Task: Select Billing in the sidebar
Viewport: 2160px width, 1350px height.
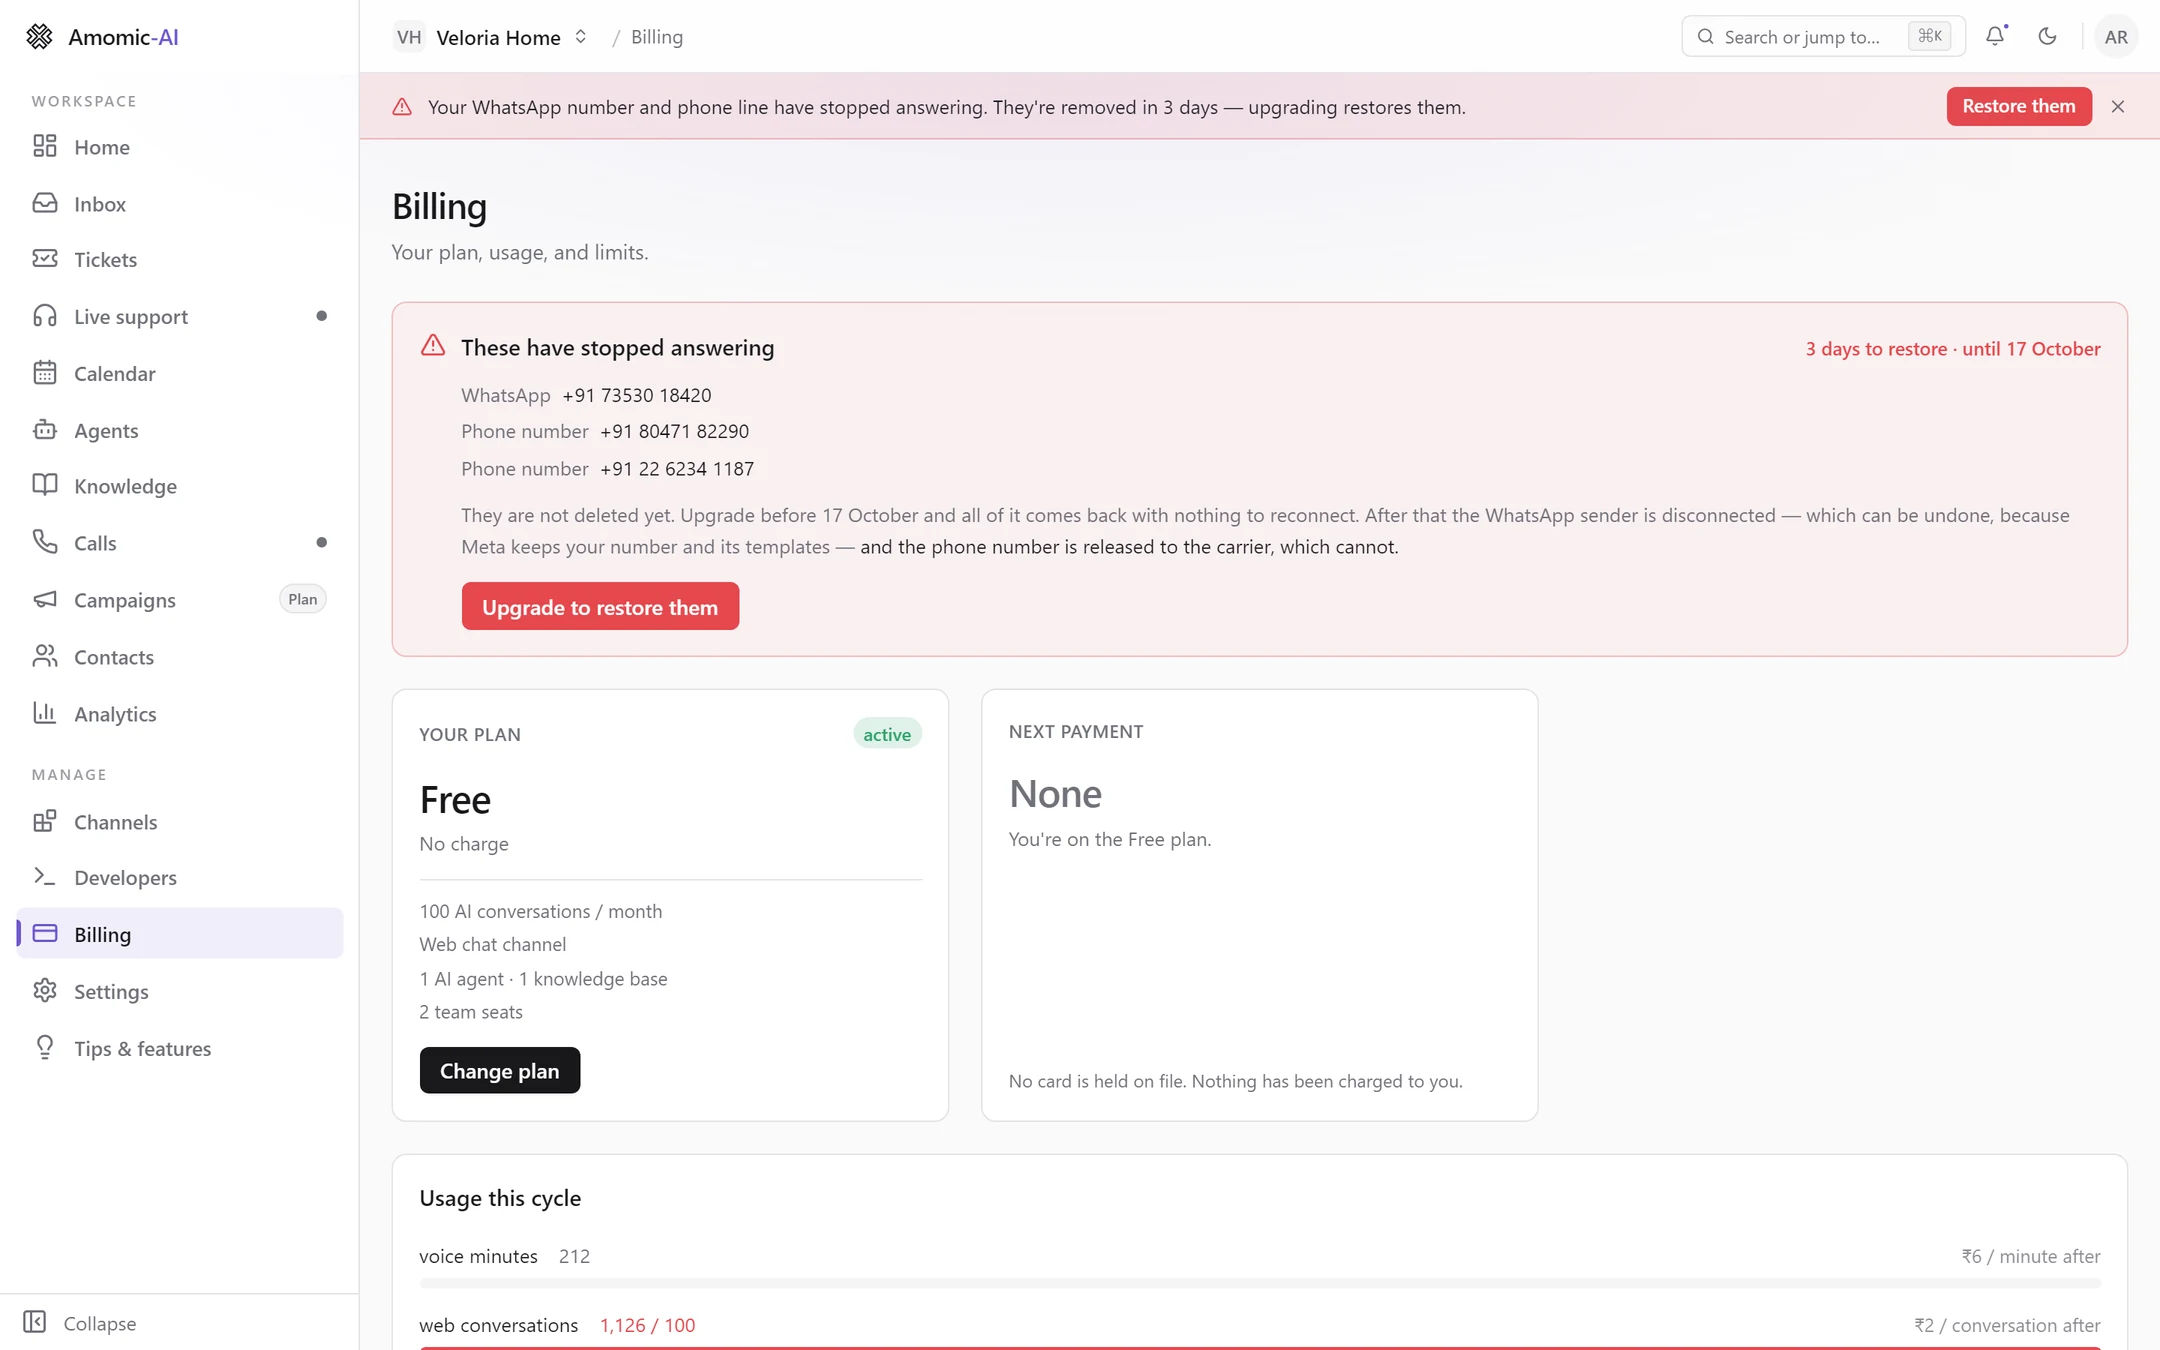Action: tap(180, 933)
